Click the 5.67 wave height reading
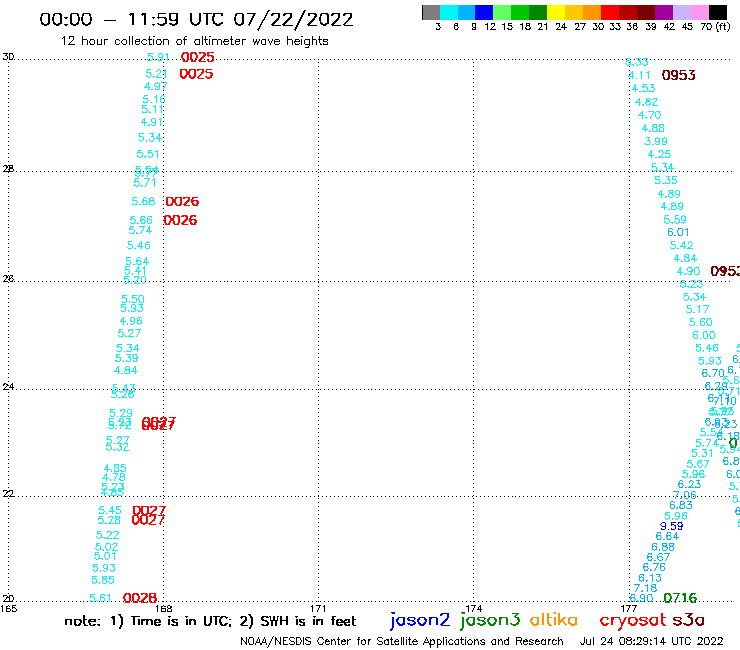 pyautogui.click(x=698, y=464)
